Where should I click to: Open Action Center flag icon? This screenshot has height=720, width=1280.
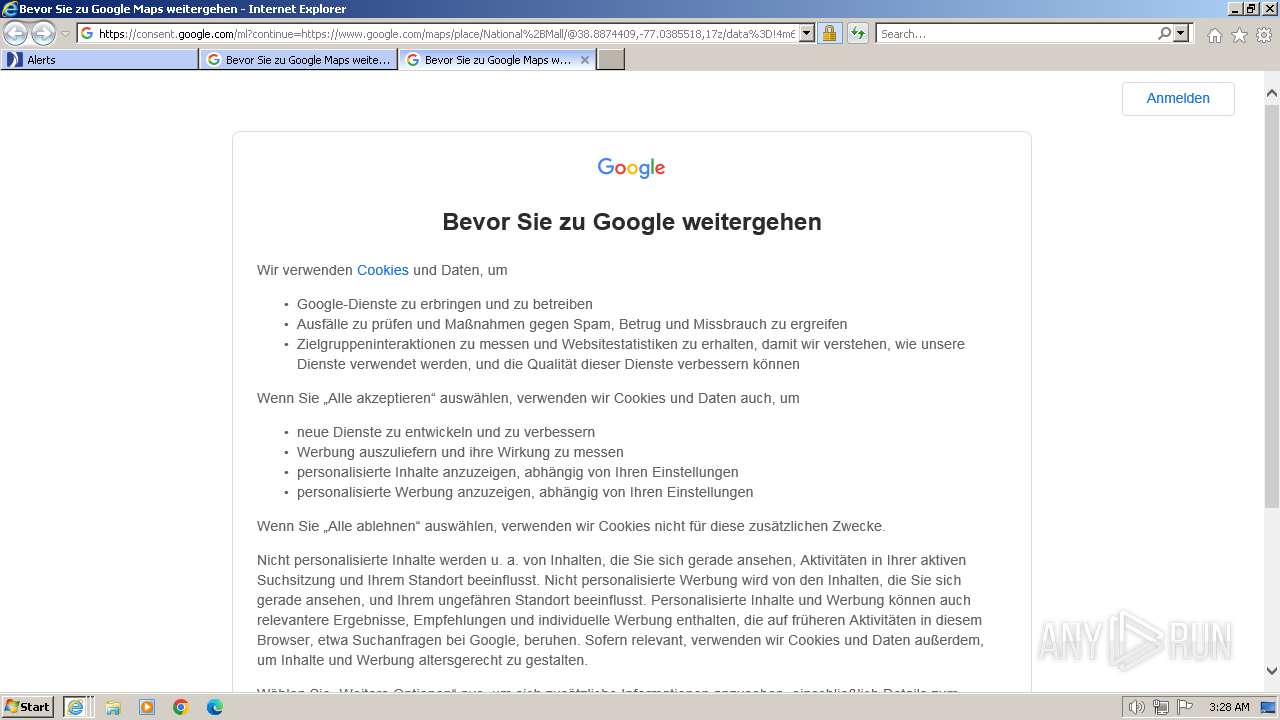[1184, 707]
